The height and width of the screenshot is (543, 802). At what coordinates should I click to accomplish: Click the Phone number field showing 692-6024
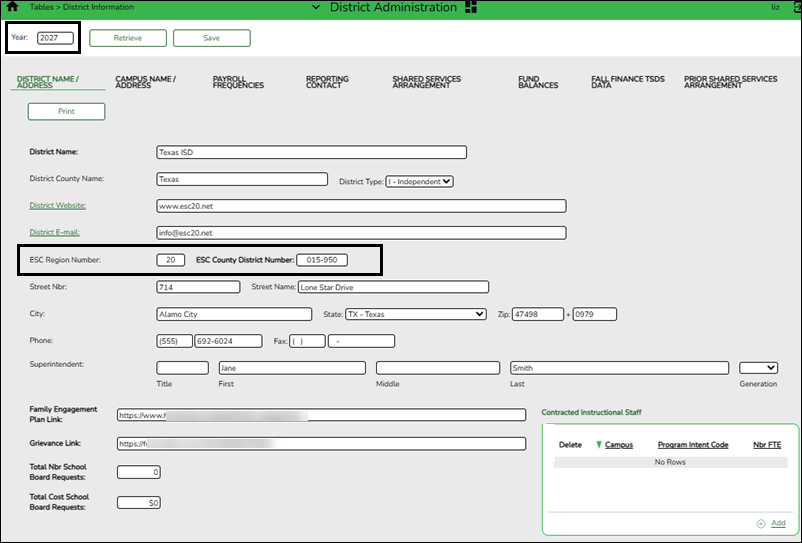point(228,341)
